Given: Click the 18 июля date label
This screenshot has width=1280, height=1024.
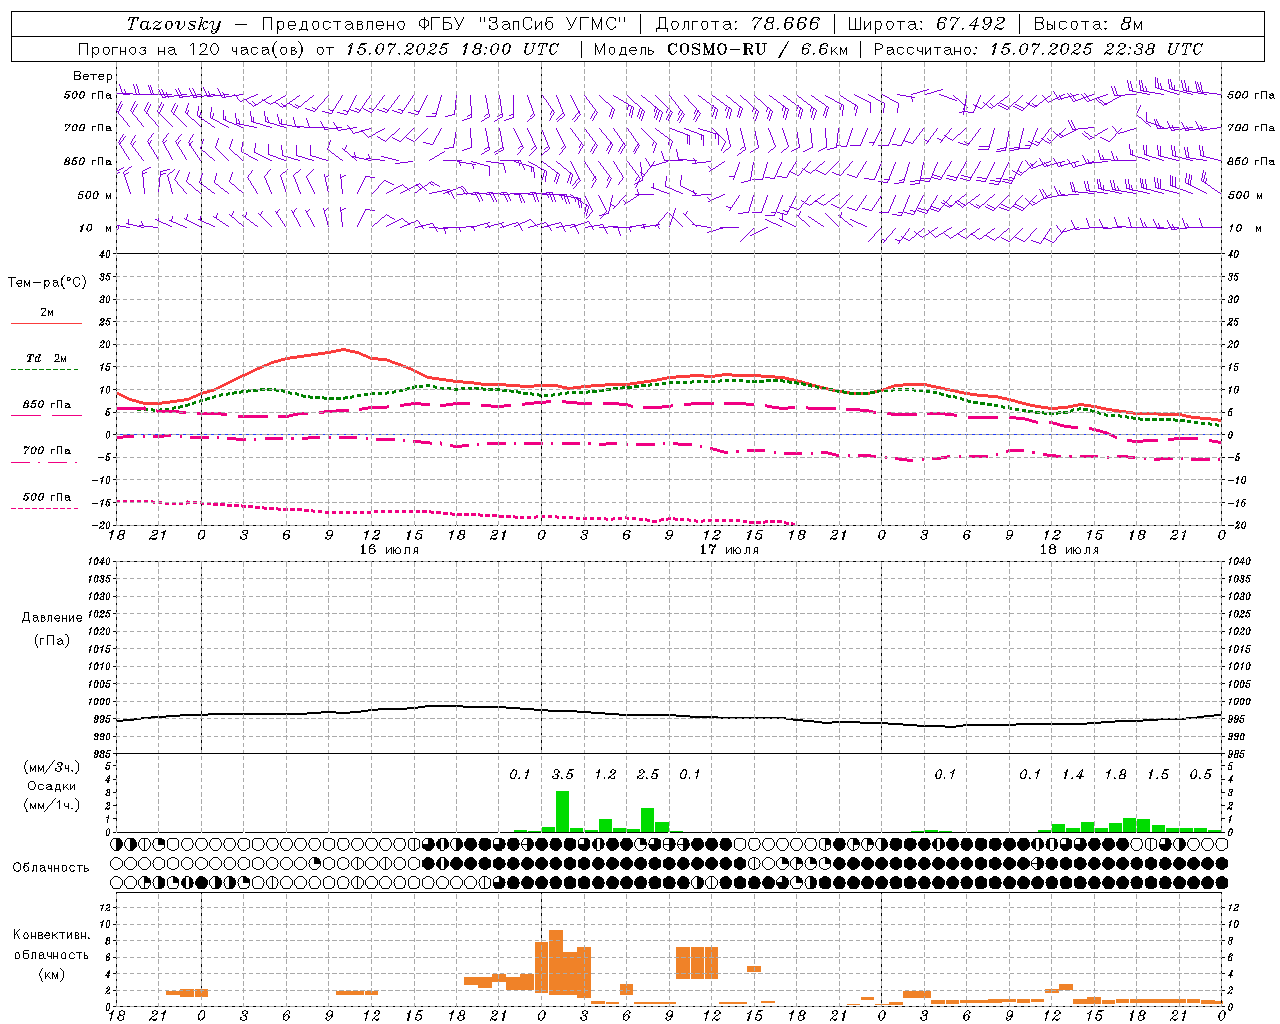Looking at the screenshot, I should [1069, 549].
